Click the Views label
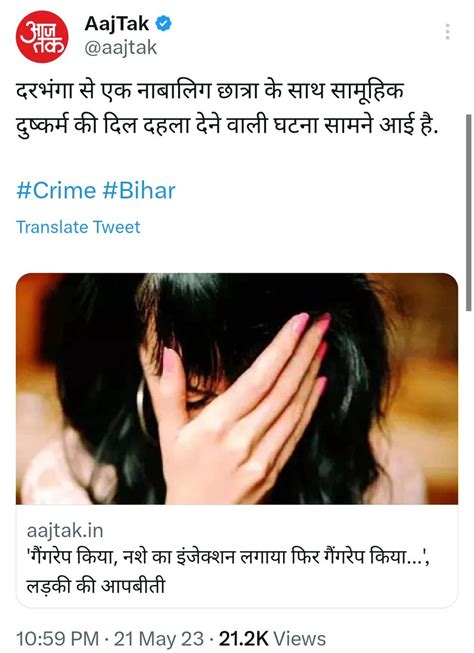 click(x=299, y=639)
